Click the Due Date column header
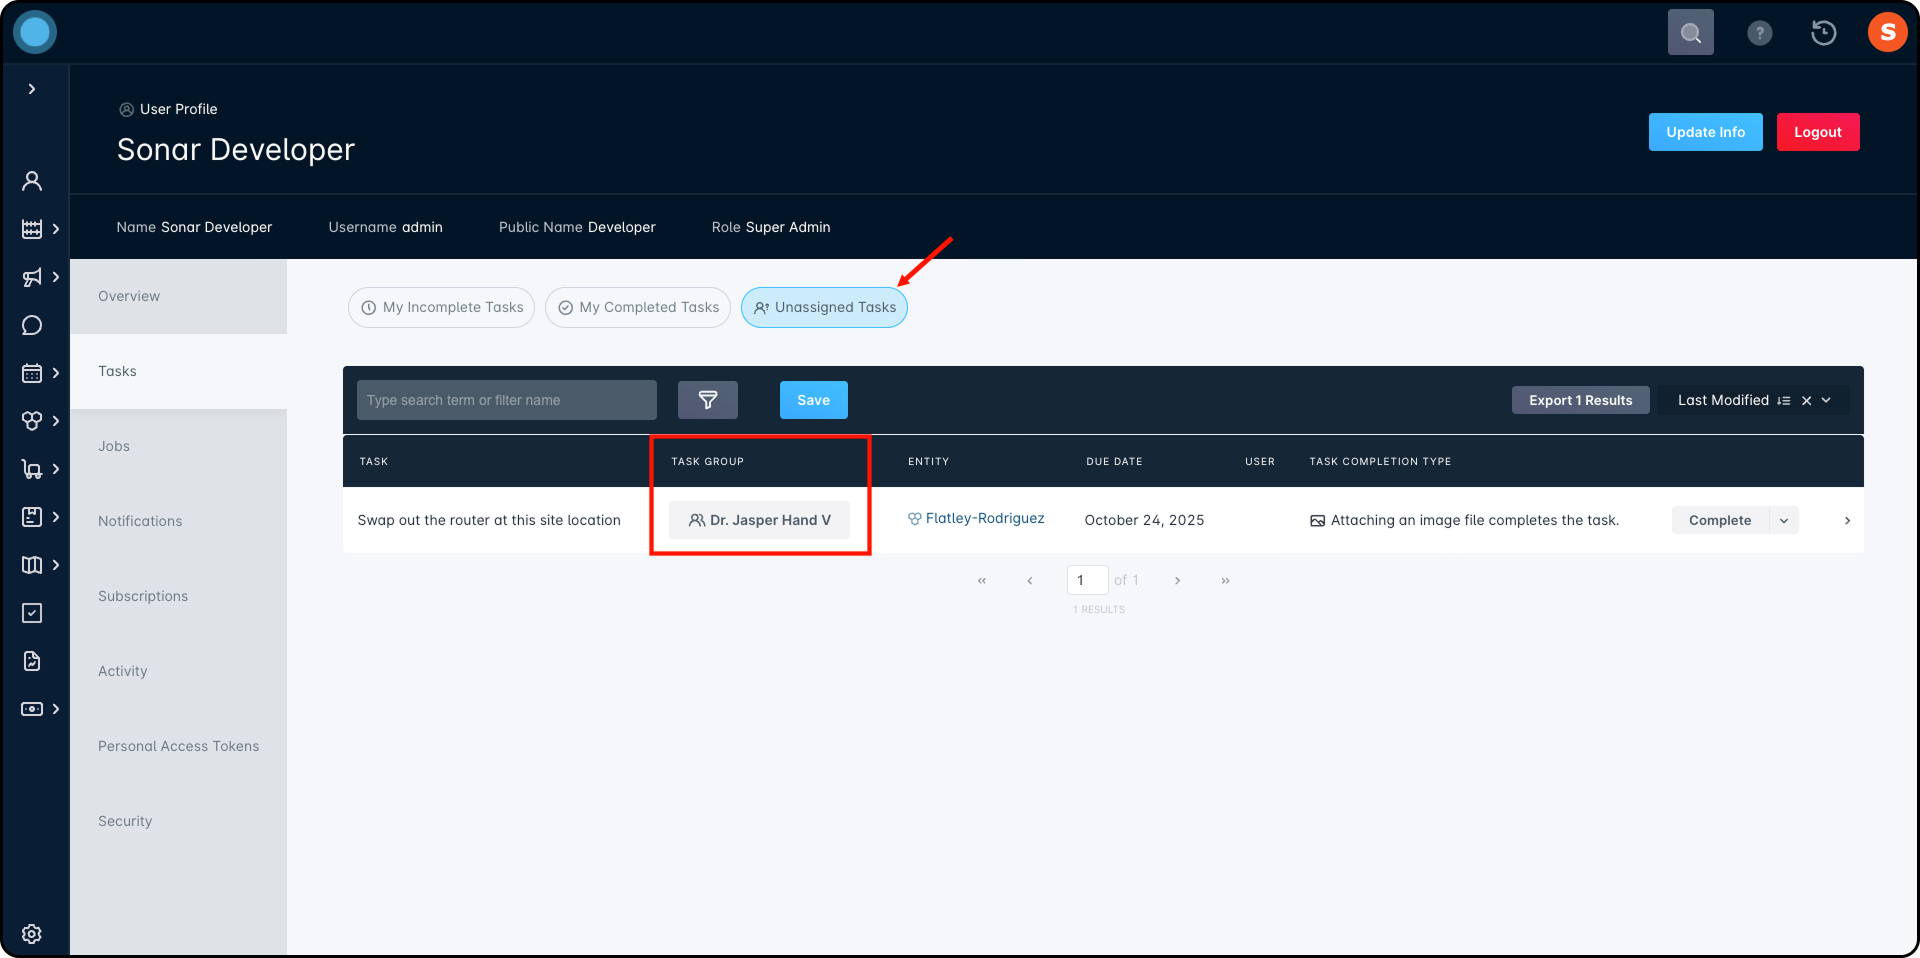The image size is (1920, 958). tap(1114, 461)
